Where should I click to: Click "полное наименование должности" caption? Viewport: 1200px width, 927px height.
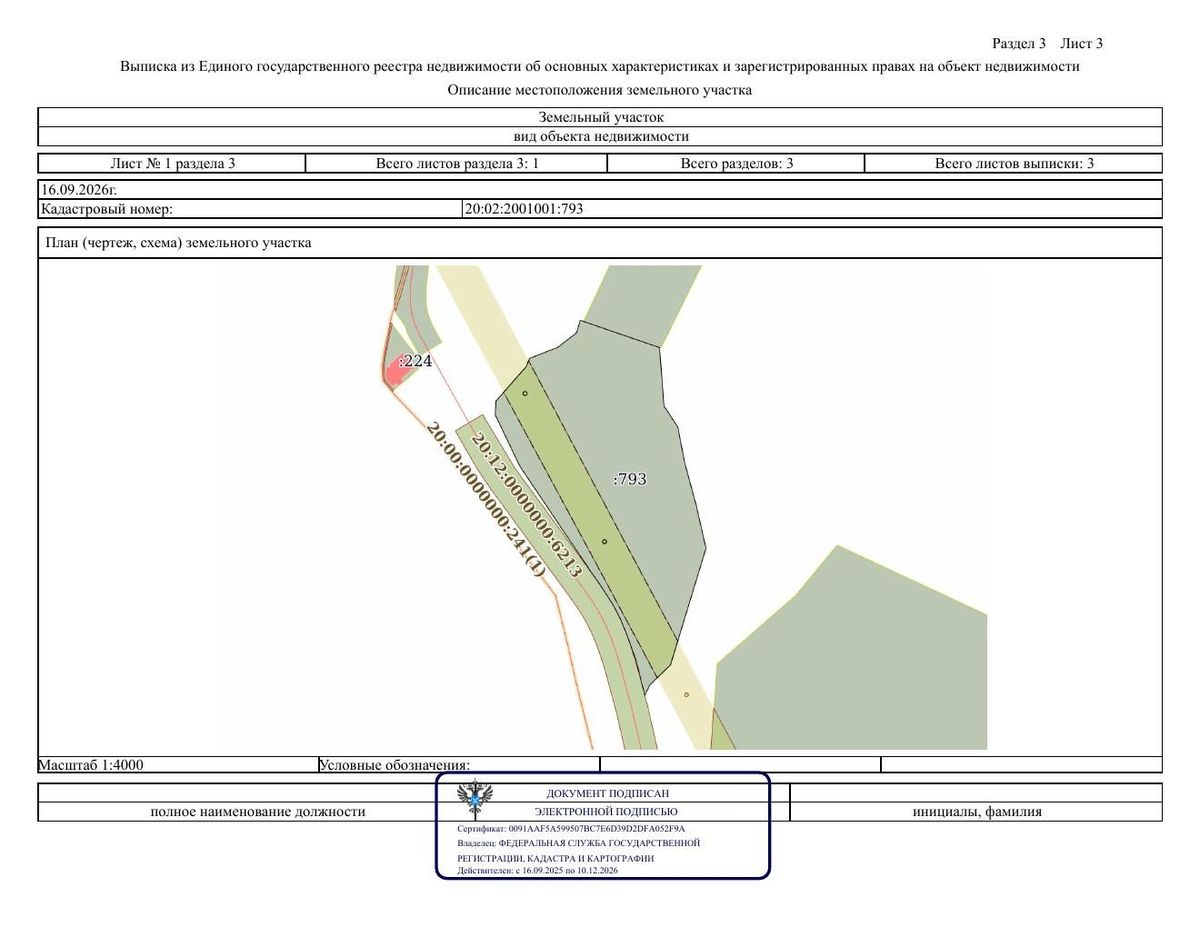258,811
